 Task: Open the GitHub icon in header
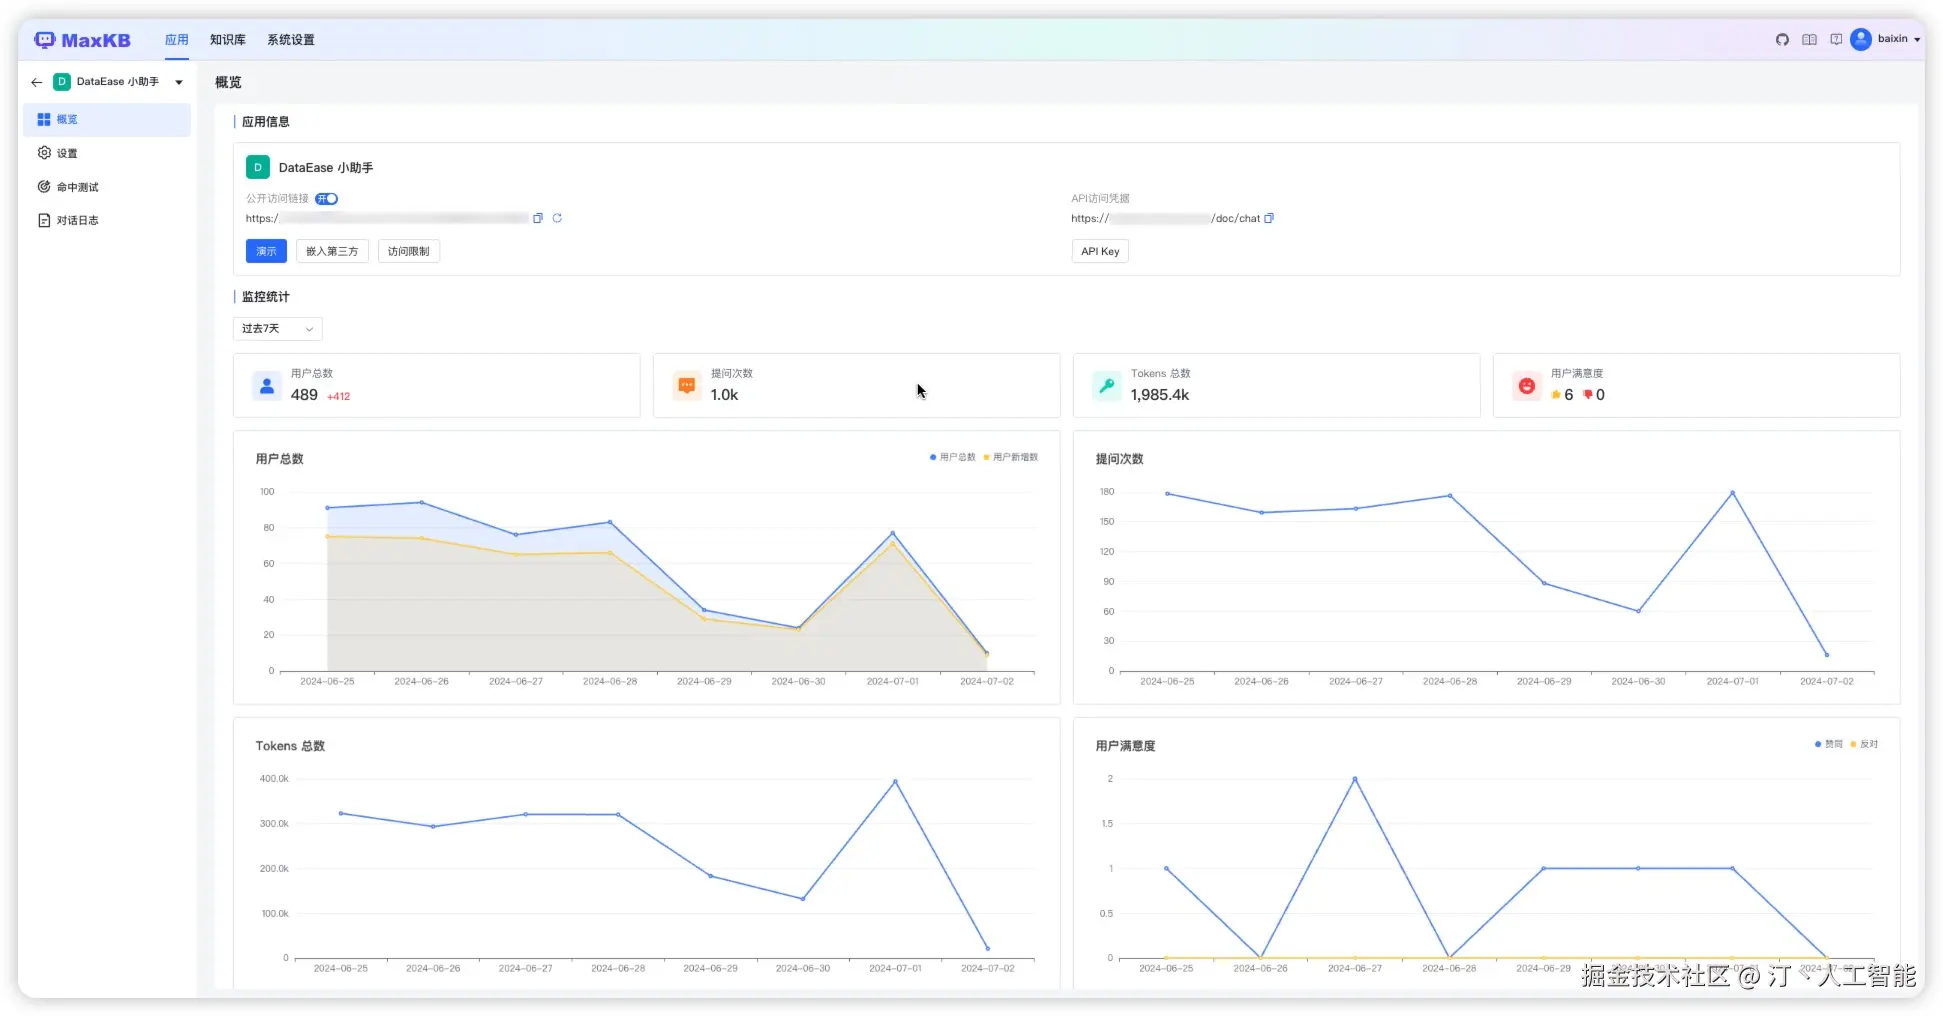point(1782,40)
